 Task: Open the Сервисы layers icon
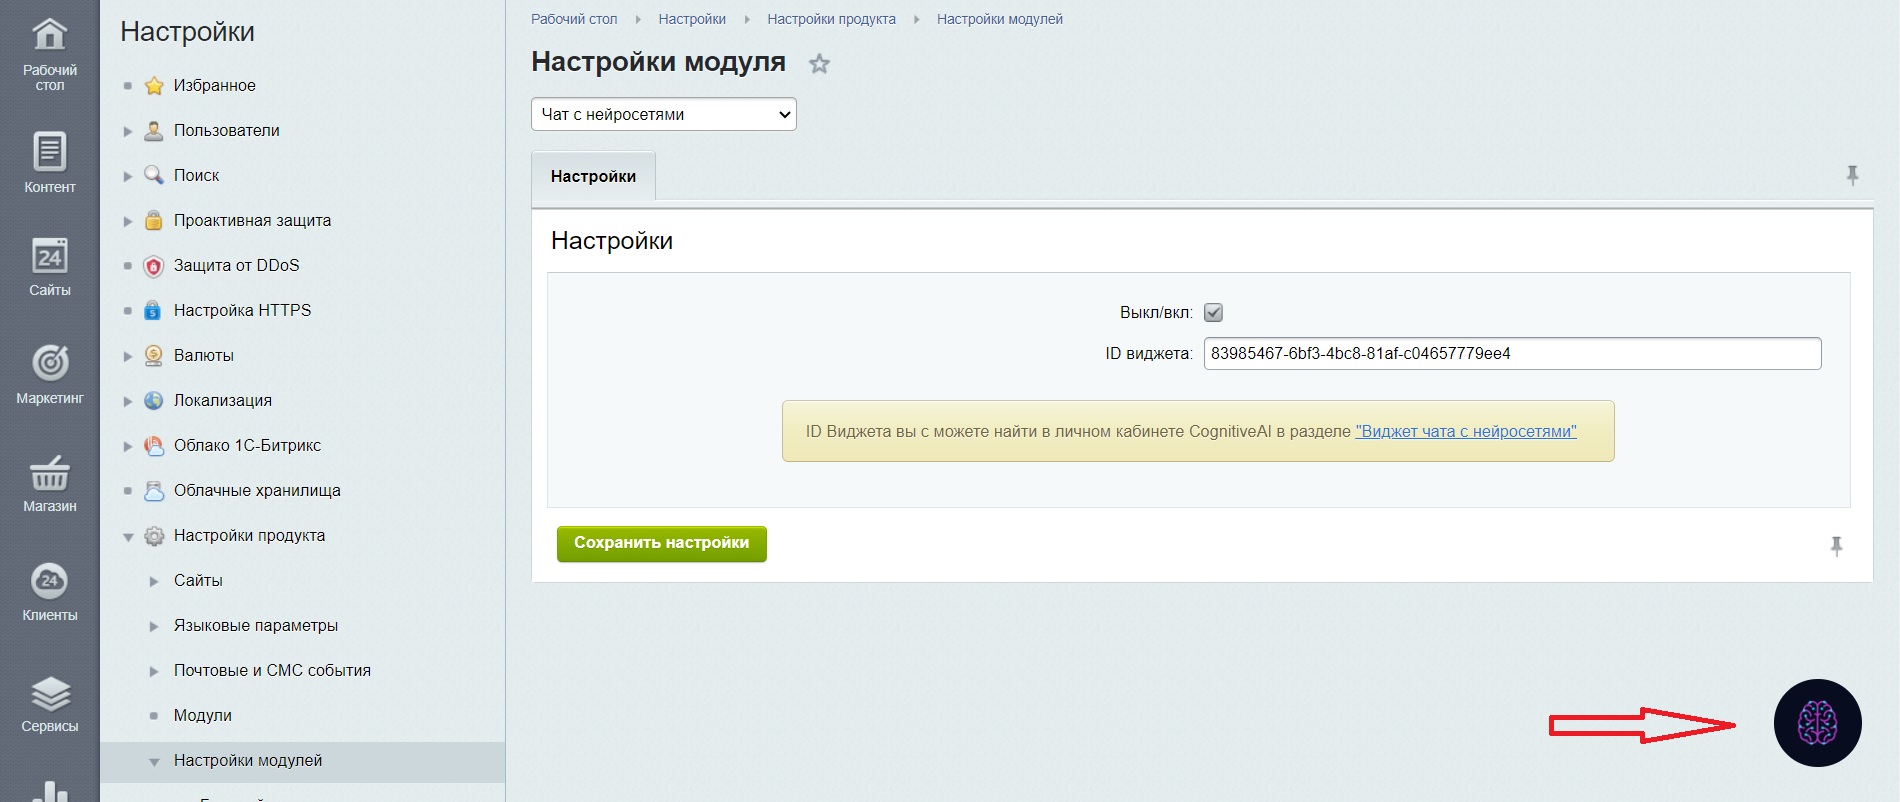(49, 693)
